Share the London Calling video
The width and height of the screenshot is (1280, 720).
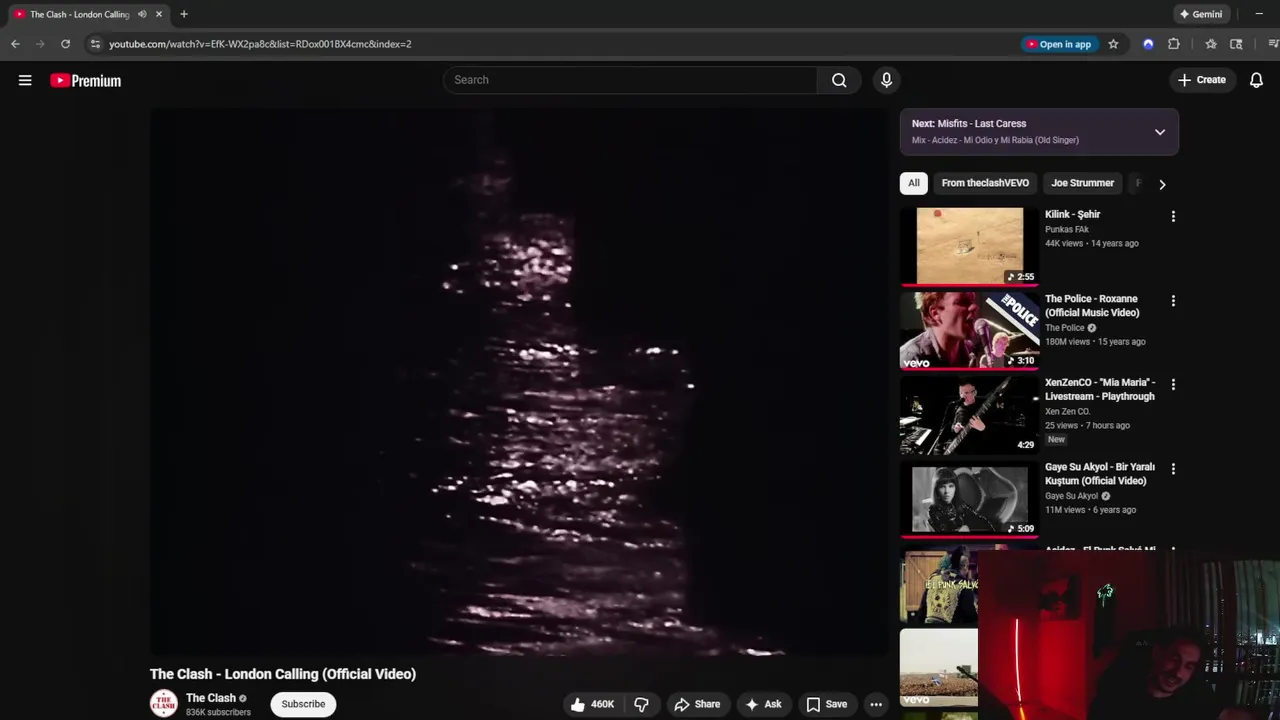697,704
